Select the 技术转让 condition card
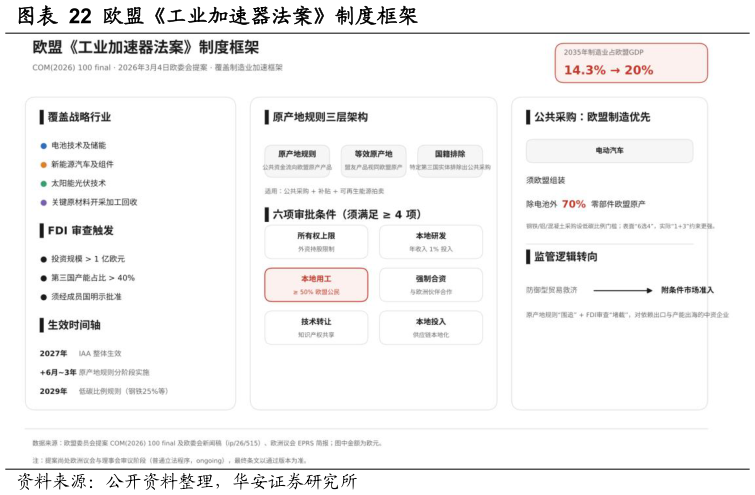Image resolution: width=755 pixels, height=495 pixels. click(316, 328)
